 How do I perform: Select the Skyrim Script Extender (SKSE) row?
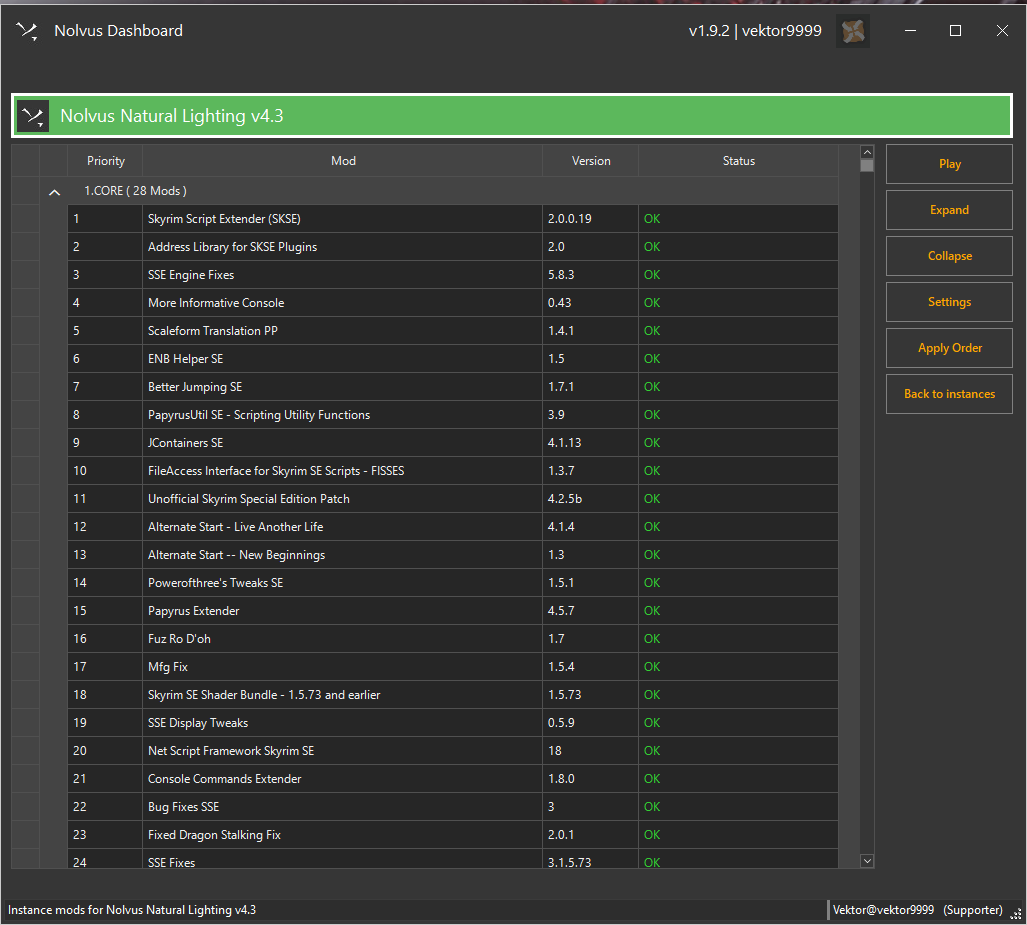click(x=453, y=219)
